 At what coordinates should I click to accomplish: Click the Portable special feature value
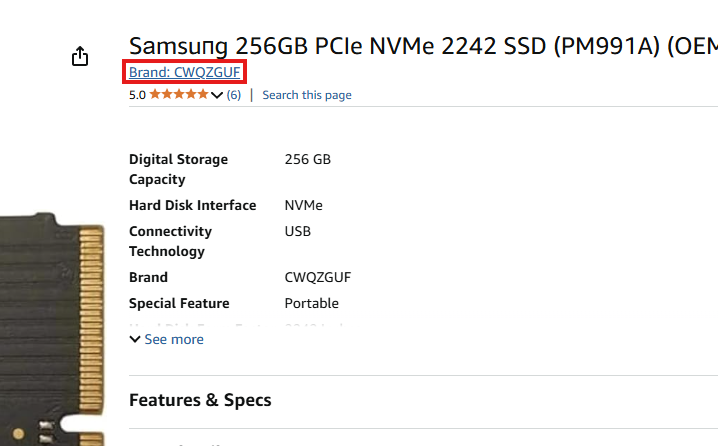(312, 303)
